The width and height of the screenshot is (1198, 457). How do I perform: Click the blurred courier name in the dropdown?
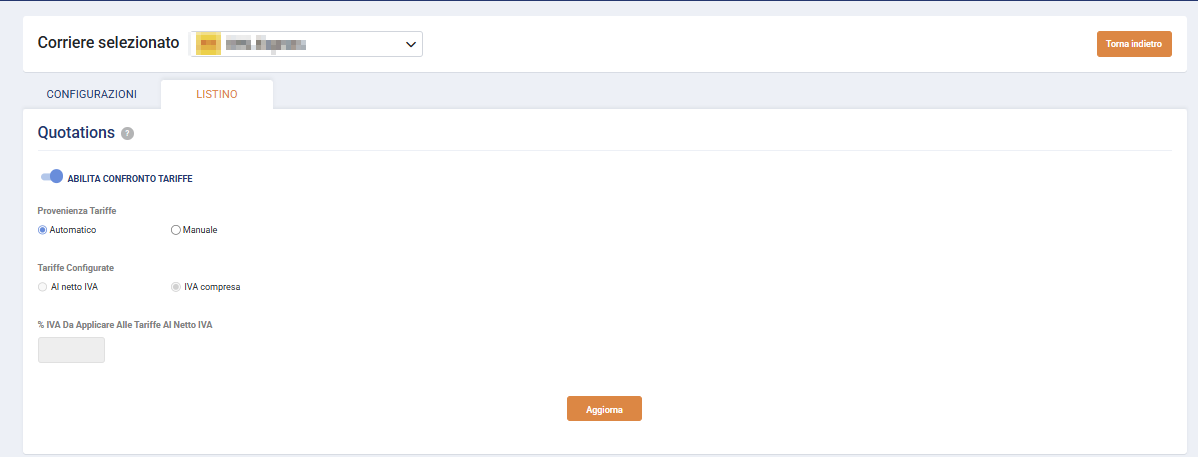(x=265, y=44)
